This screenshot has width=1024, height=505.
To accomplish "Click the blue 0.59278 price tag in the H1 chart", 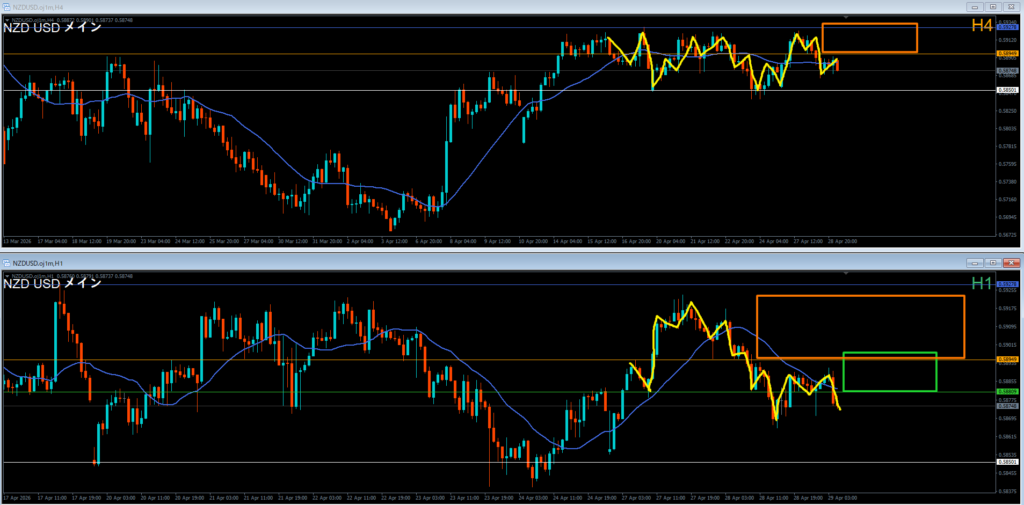I will coord(1006,285).
